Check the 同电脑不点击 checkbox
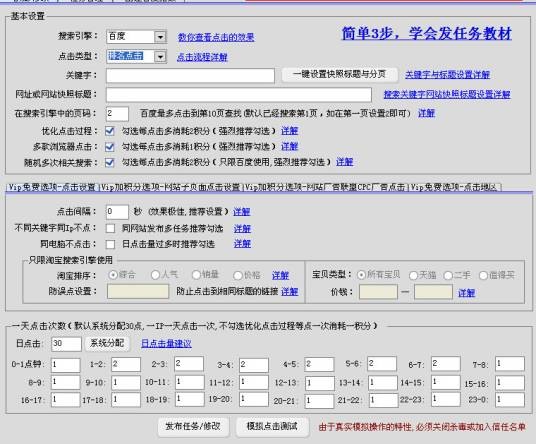Viewport: 536px width, 444px height. (110, 244)
